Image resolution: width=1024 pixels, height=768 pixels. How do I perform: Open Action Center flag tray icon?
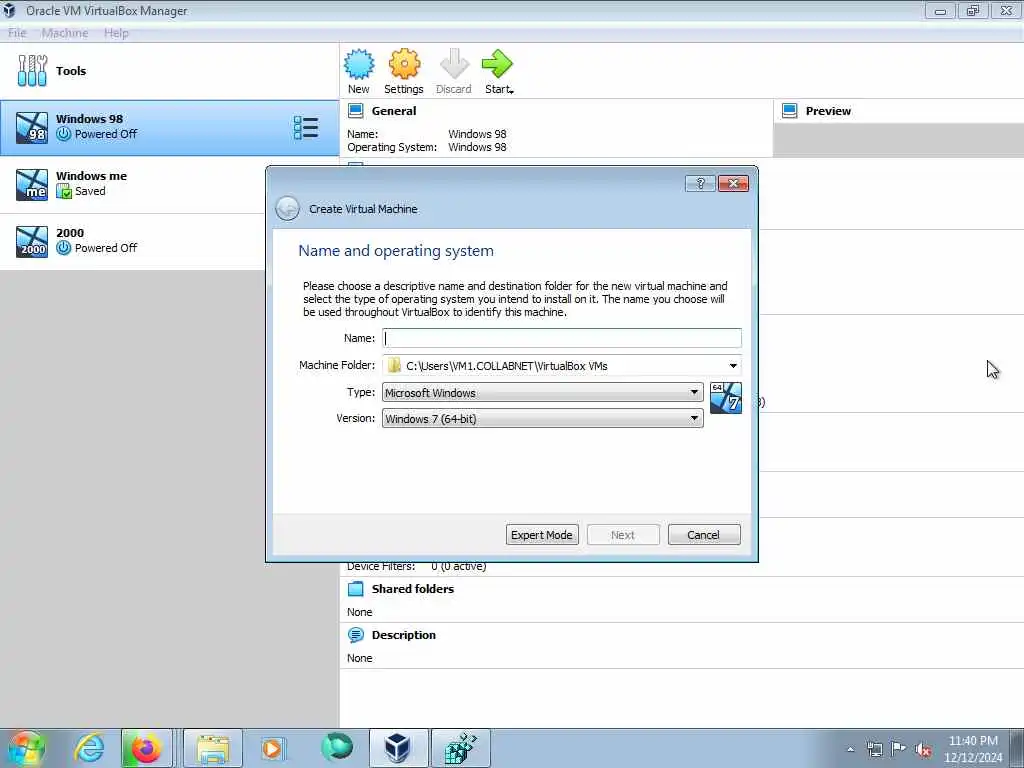899,749
